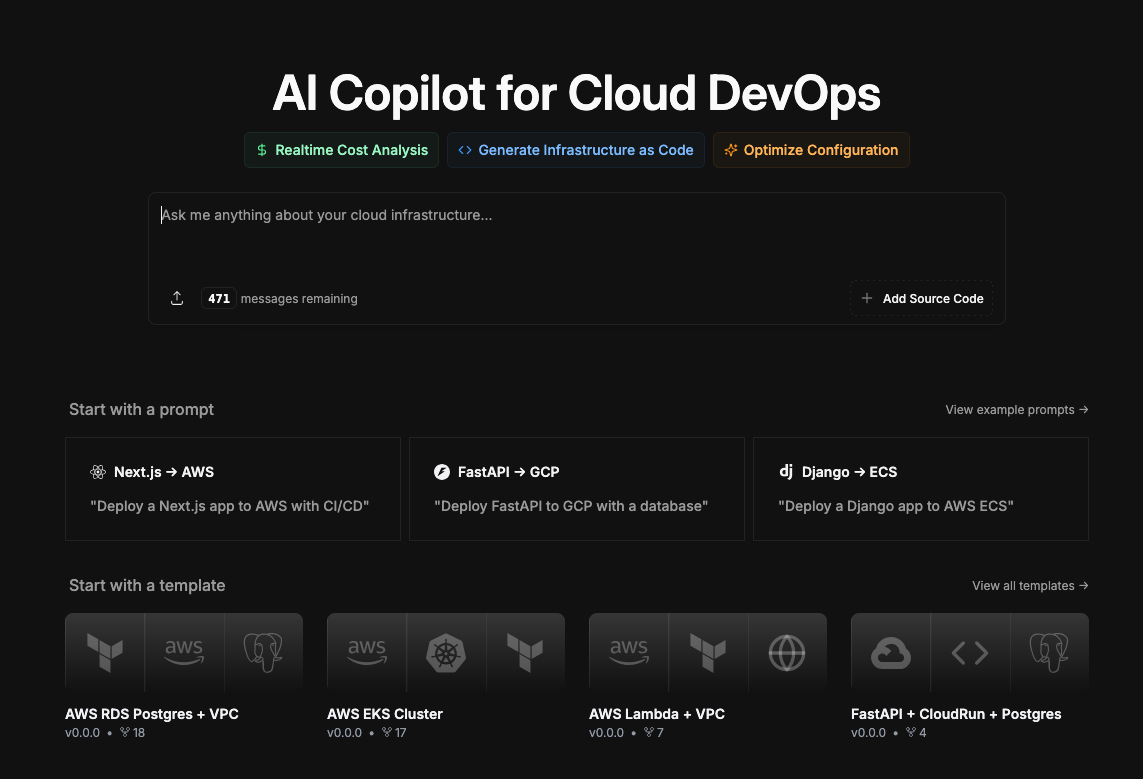Image resolution: width=1143 pixels, height=779 pixels.
Task: Click AWS logo in AWS RDS Postgres template
Action: pyautogui.click(x=184, y=652)
